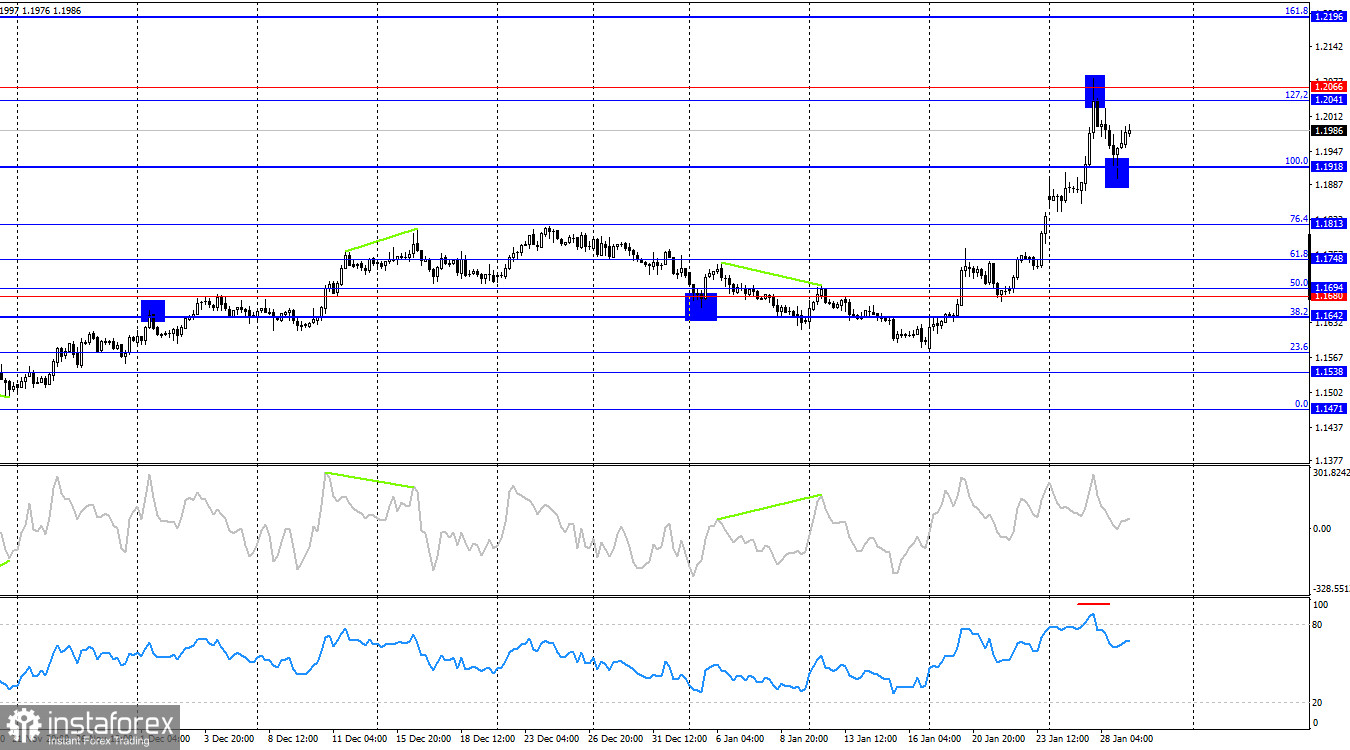Click the 1.1887 price scale value
Screen dimensions: 1350x750
coord(1330,185)
